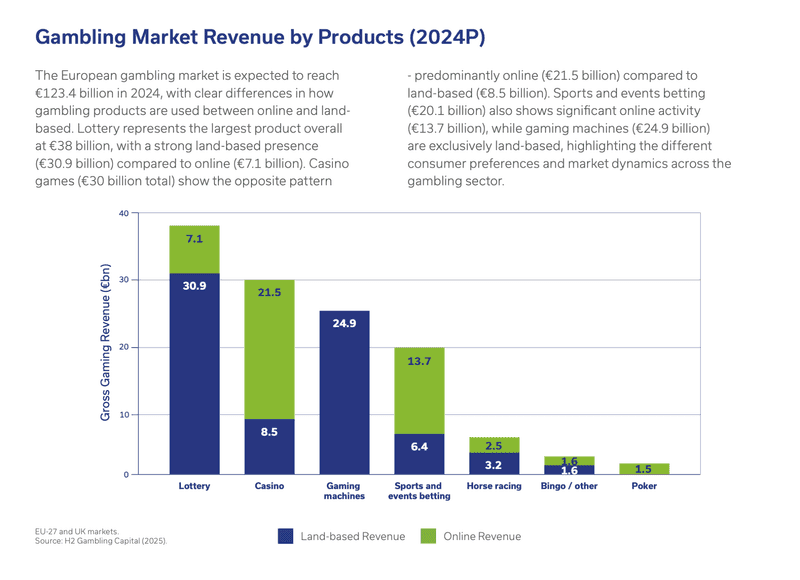Viewport: 800px width, 580px height.
Task: Click the Sports betting land-based 6.4 segment
Action: pyautogui.click(x=419, y=454)
